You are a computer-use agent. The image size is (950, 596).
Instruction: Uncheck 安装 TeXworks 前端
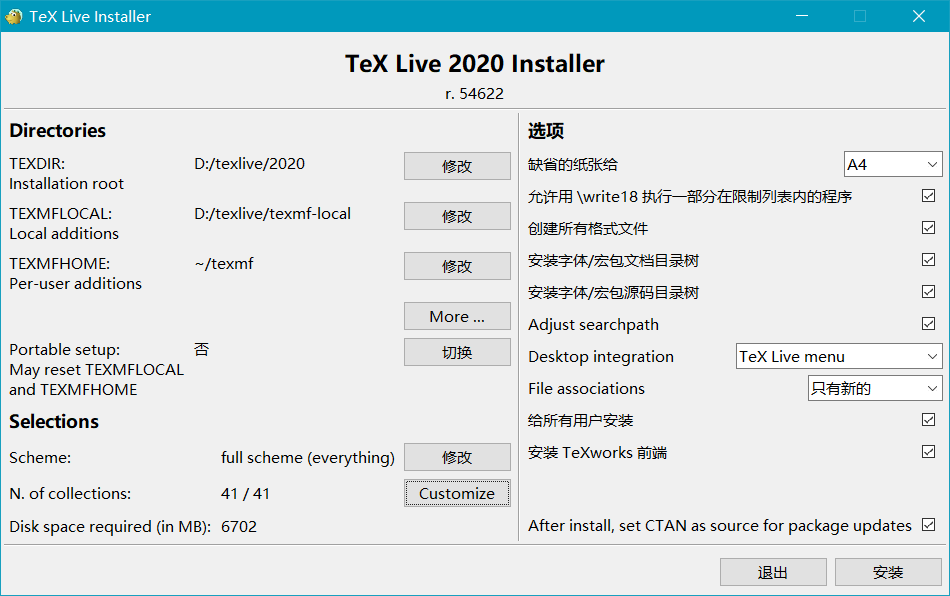(929, 452)
